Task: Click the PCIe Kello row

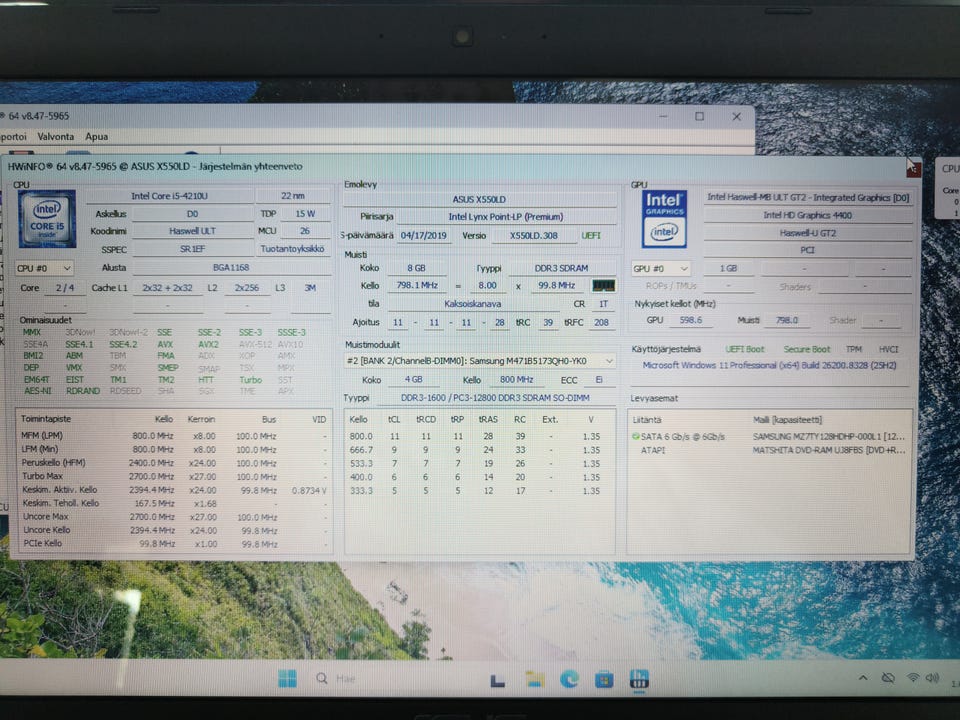Action: point(174,544)
